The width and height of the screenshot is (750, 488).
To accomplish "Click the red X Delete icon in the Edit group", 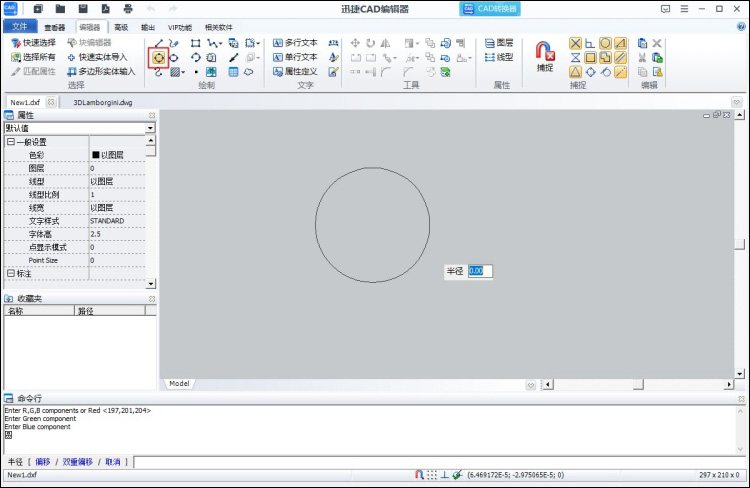I will (657, 43).
